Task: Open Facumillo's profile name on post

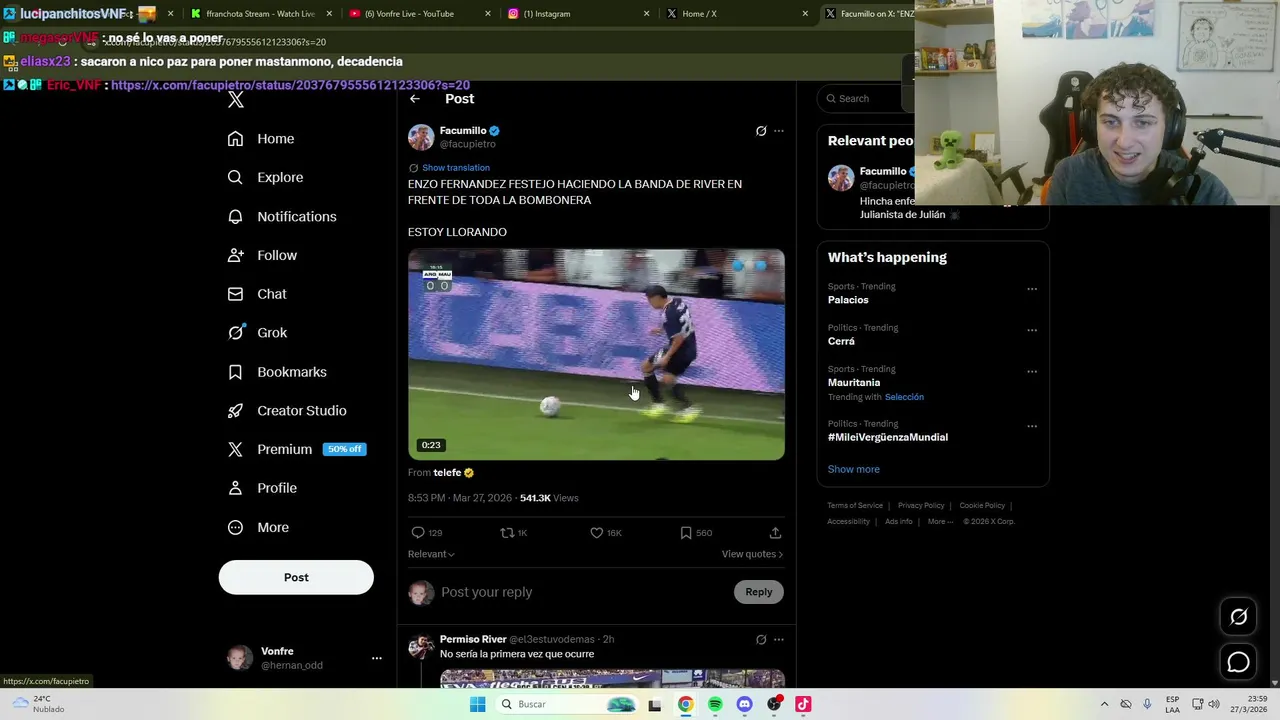Action: tap(463, 131)
